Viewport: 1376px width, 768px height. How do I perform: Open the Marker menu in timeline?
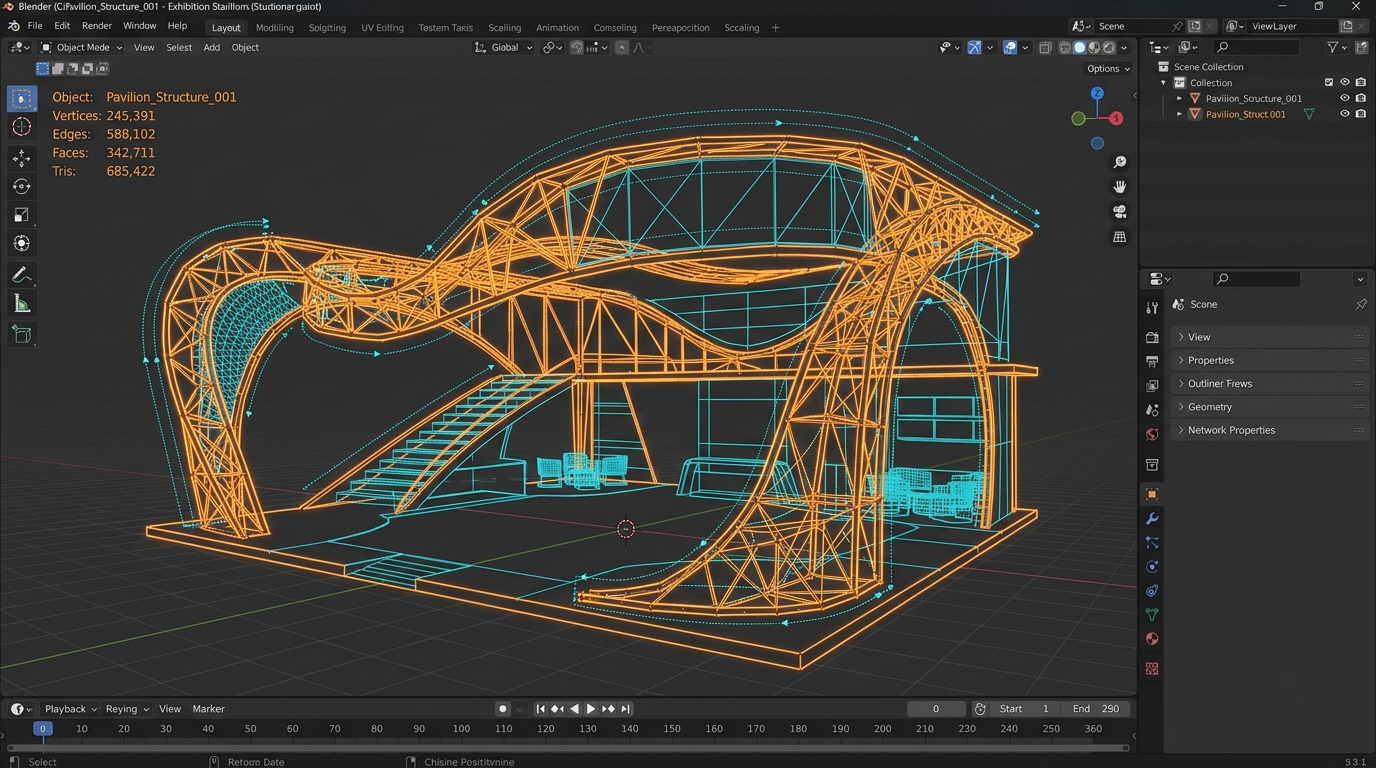pos(208,709)
